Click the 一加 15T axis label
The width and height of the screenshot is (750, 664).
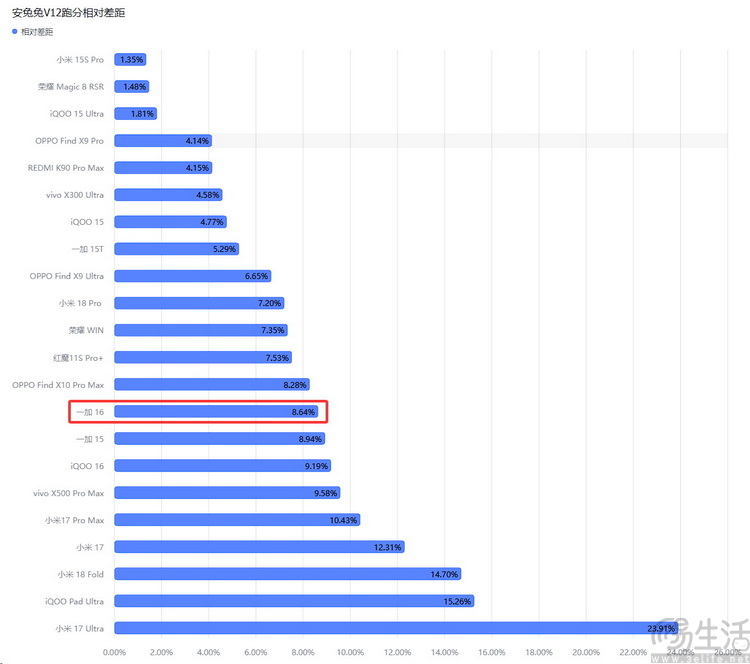(88, 249)
